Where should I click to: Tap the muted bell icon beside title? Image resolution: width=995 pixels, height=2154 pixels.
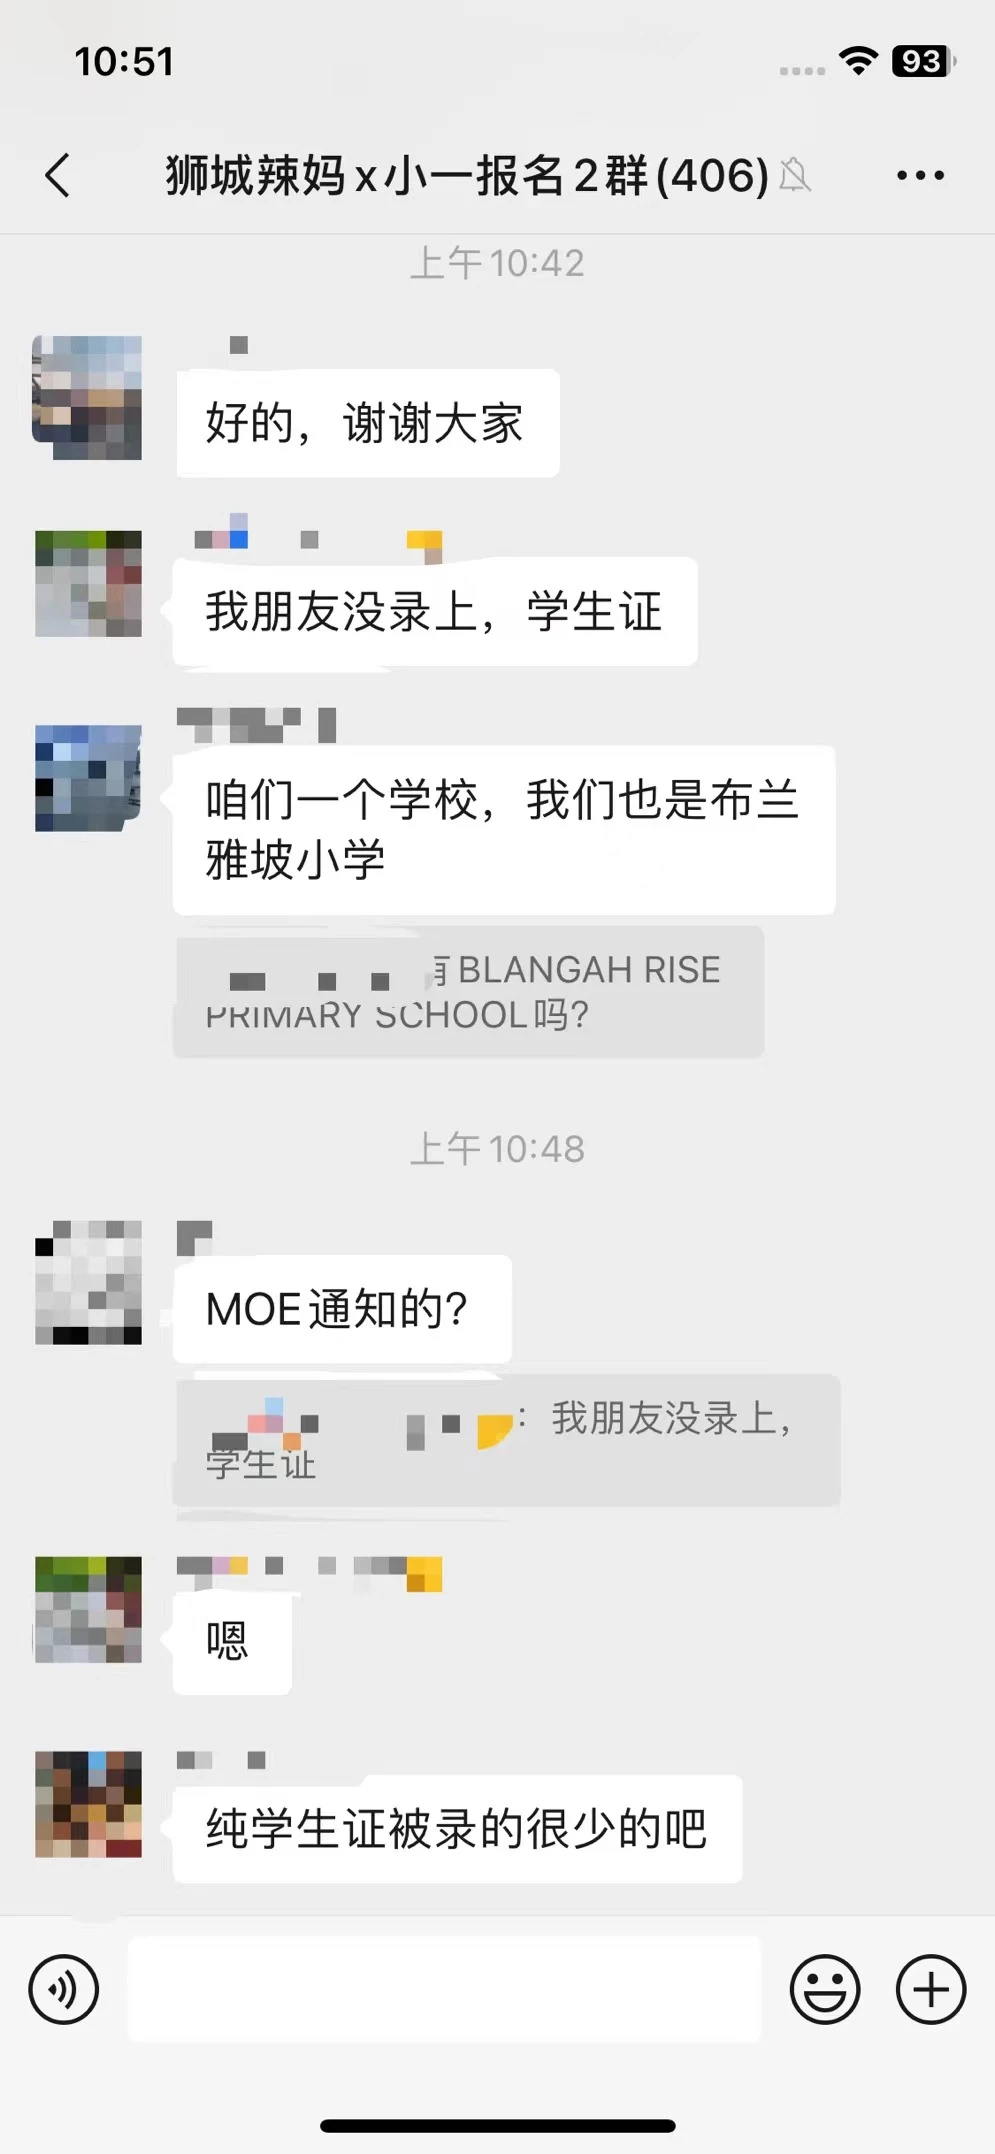(795, 176)
